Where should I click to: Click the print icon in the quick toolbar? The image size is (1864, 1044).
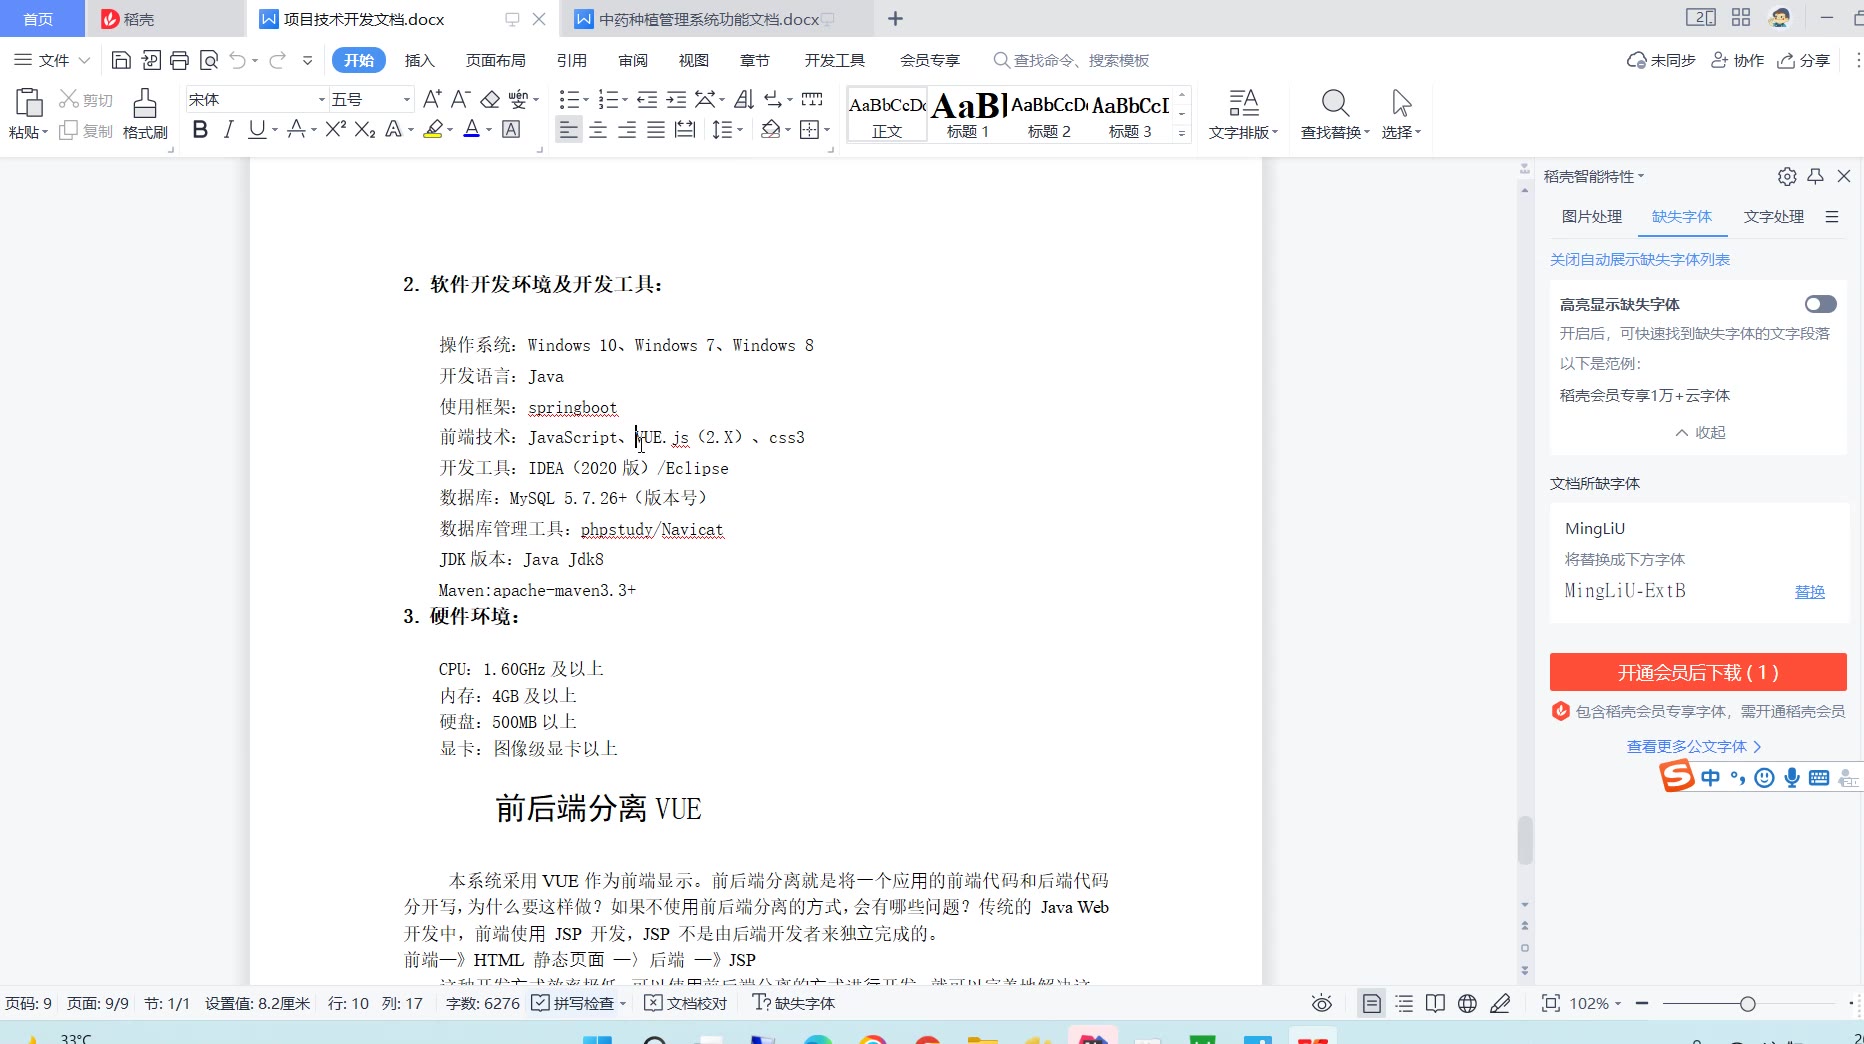(x=179, y=60)
